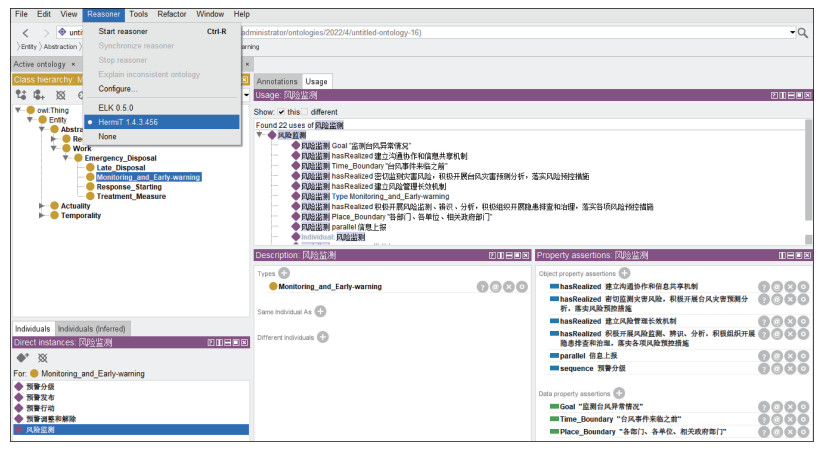Click the Usage panel vertical scrollbar
Screen dimensions: 826x450
[x=808, y=180]
